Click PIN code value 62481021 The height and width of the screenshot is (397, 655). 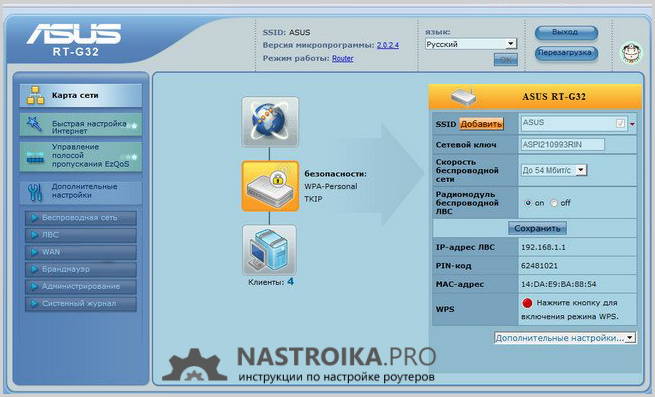click(x=539, y=266)
